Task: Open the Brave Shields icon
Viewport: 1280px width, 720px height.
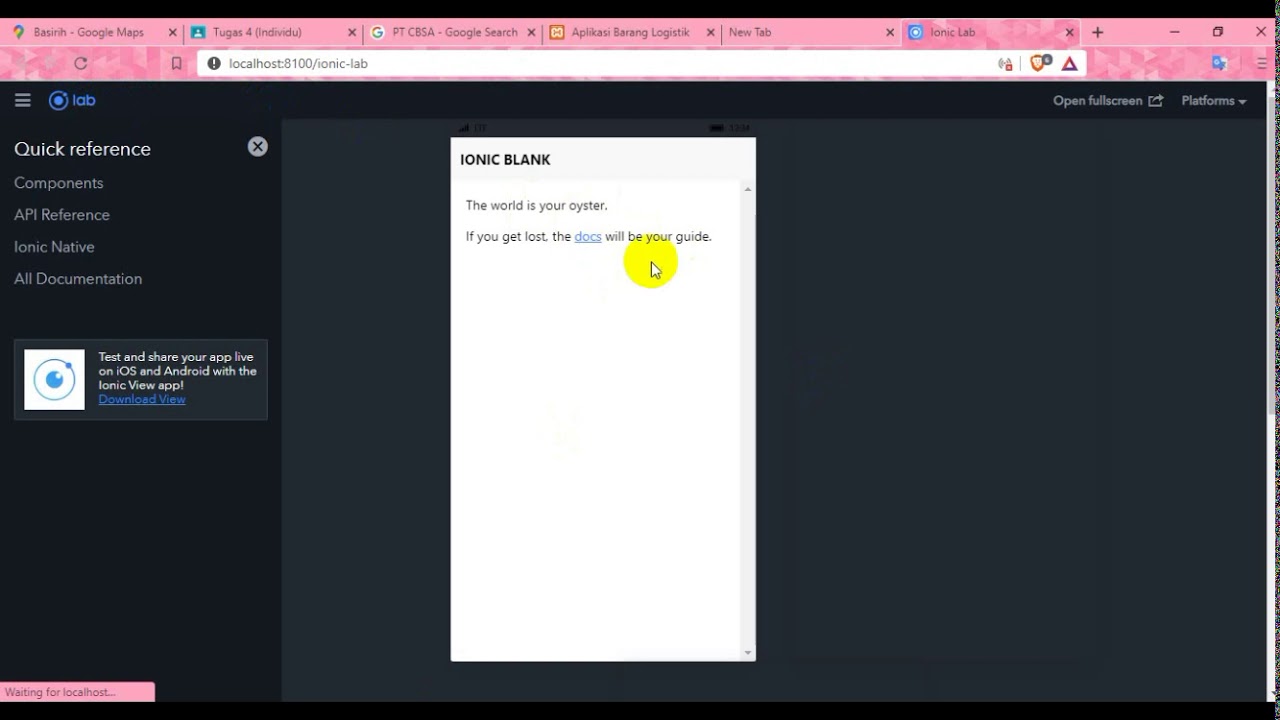Action: pyautogui.click(x=1040, y=63)
